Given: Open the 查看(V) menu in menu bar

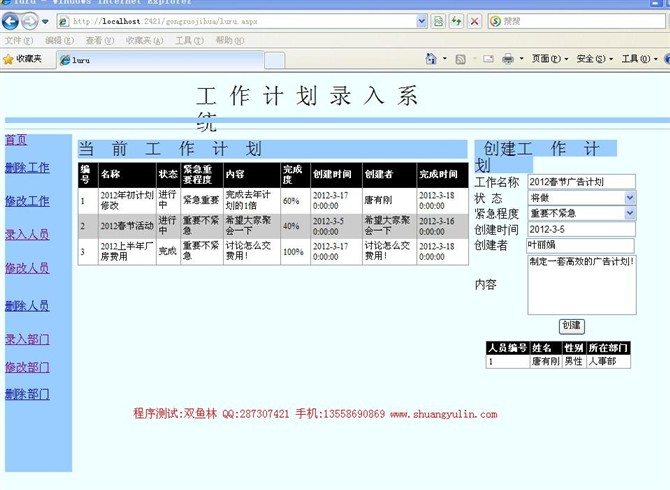Looking at the screenshot, I should point(99,40).
